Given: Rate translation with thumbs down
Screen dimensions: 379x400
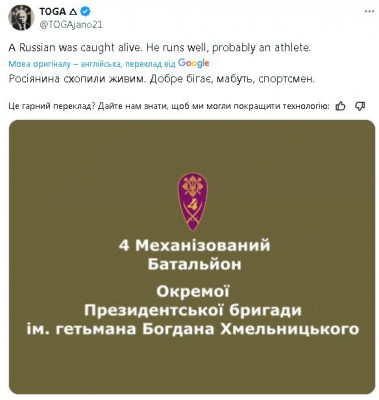Looking at the screenshot, I should tap(360, 106).
